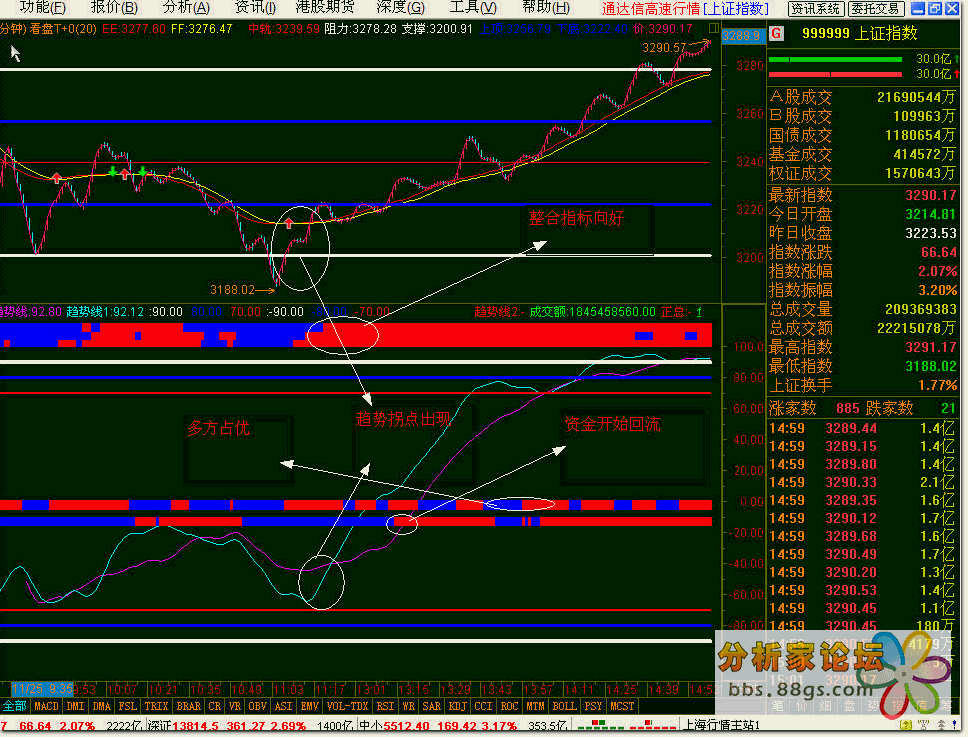Open the 港股期货 menu
968x737 pixels.
tap(325, 7)
